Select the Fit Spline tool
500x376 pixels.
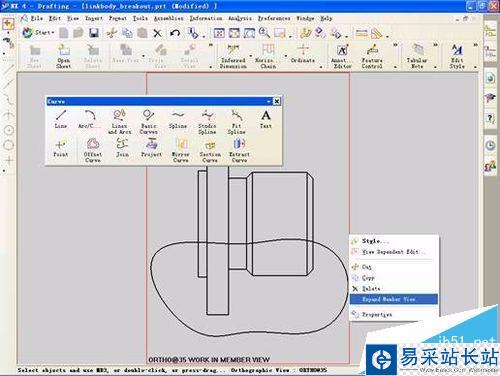point(236,122)
